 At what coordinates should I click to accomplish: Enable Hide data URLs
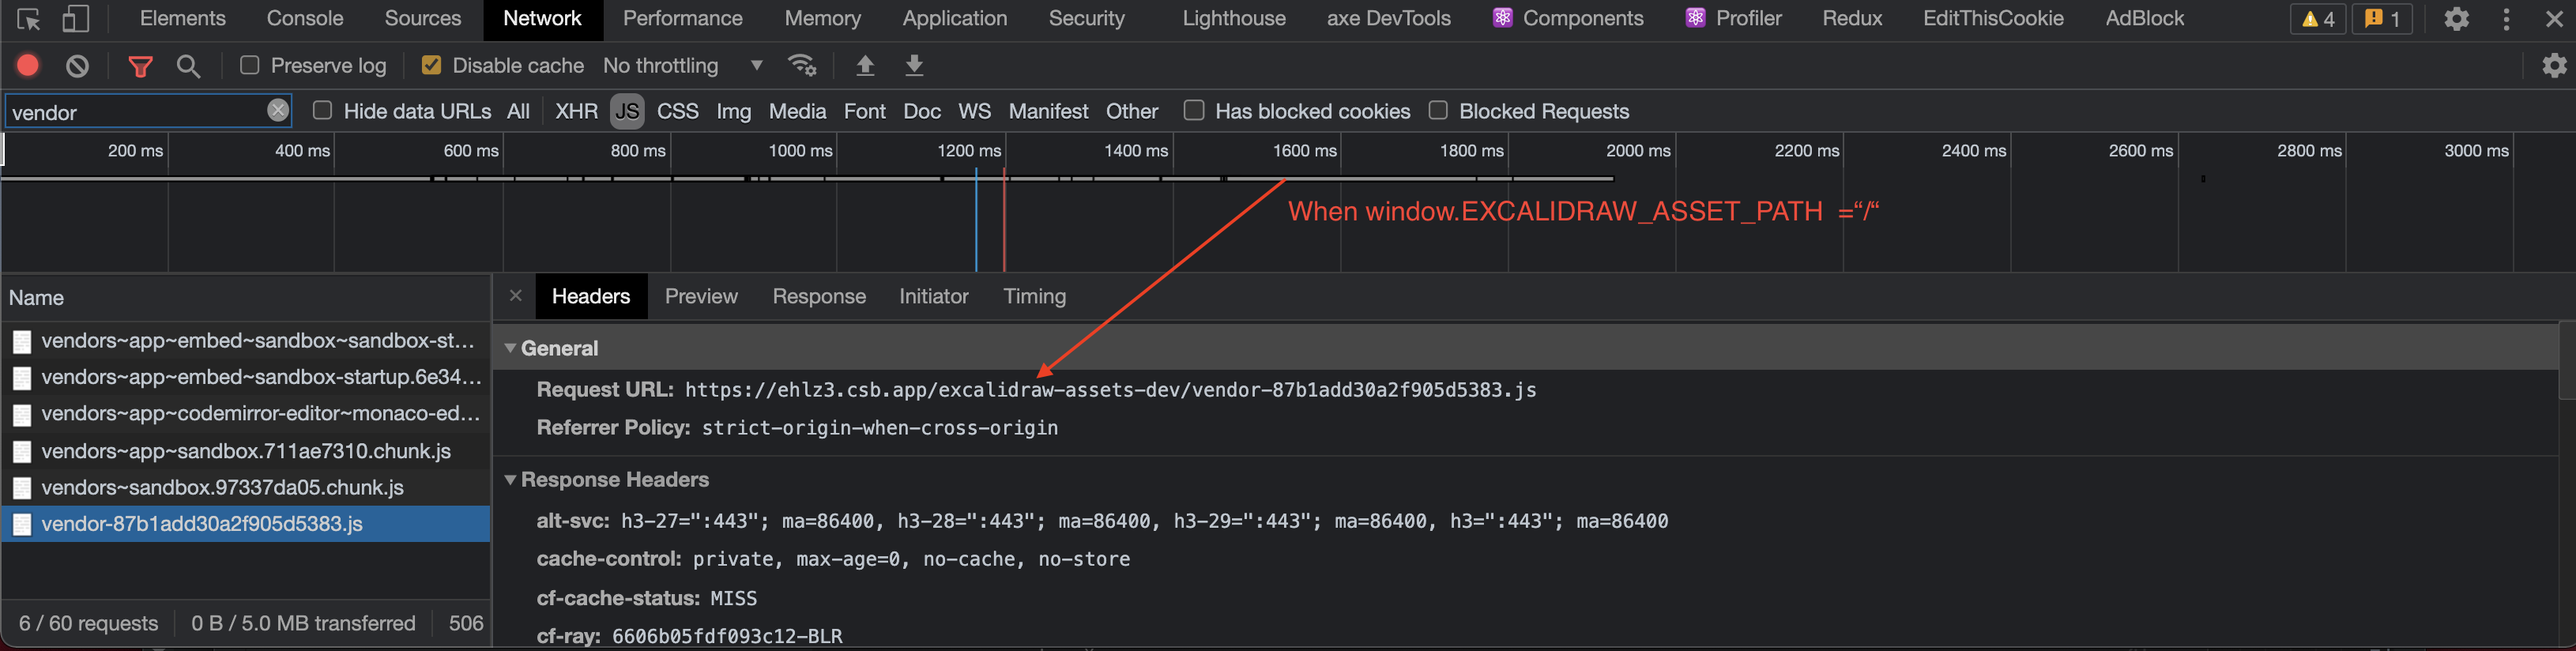point(322,111)
